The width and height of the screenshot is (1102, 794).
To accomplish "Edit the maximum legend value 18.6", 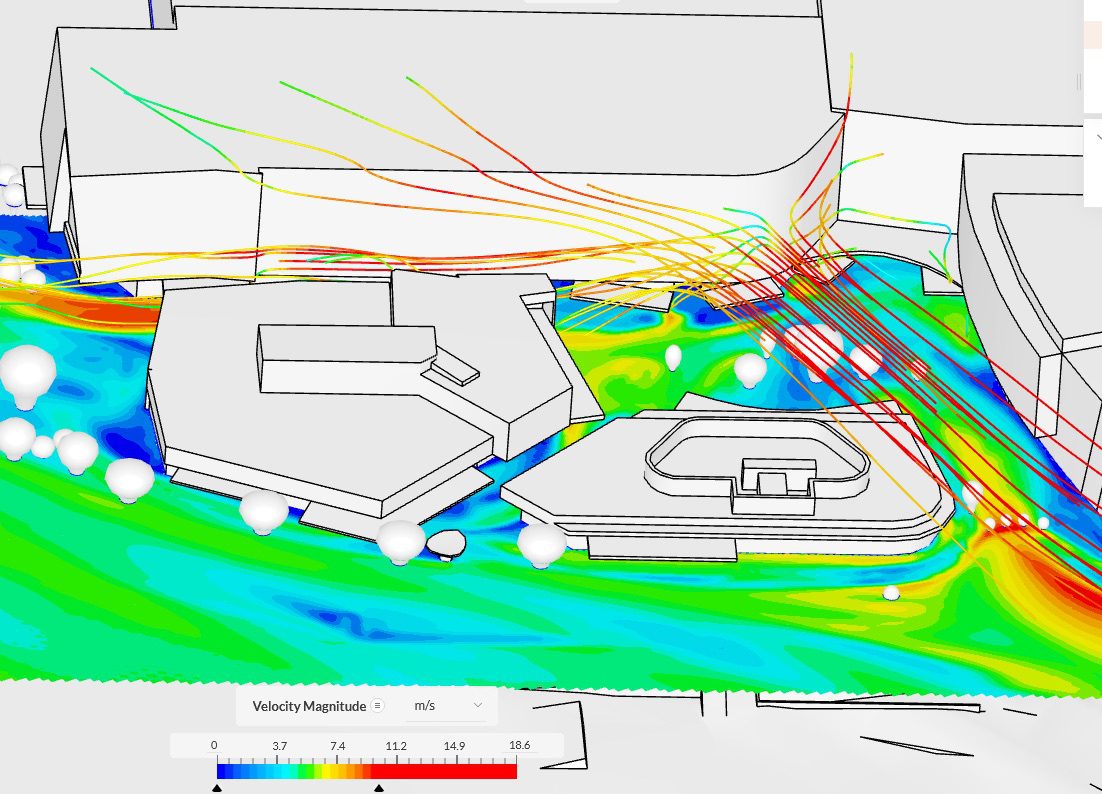I will pos(519,746).
